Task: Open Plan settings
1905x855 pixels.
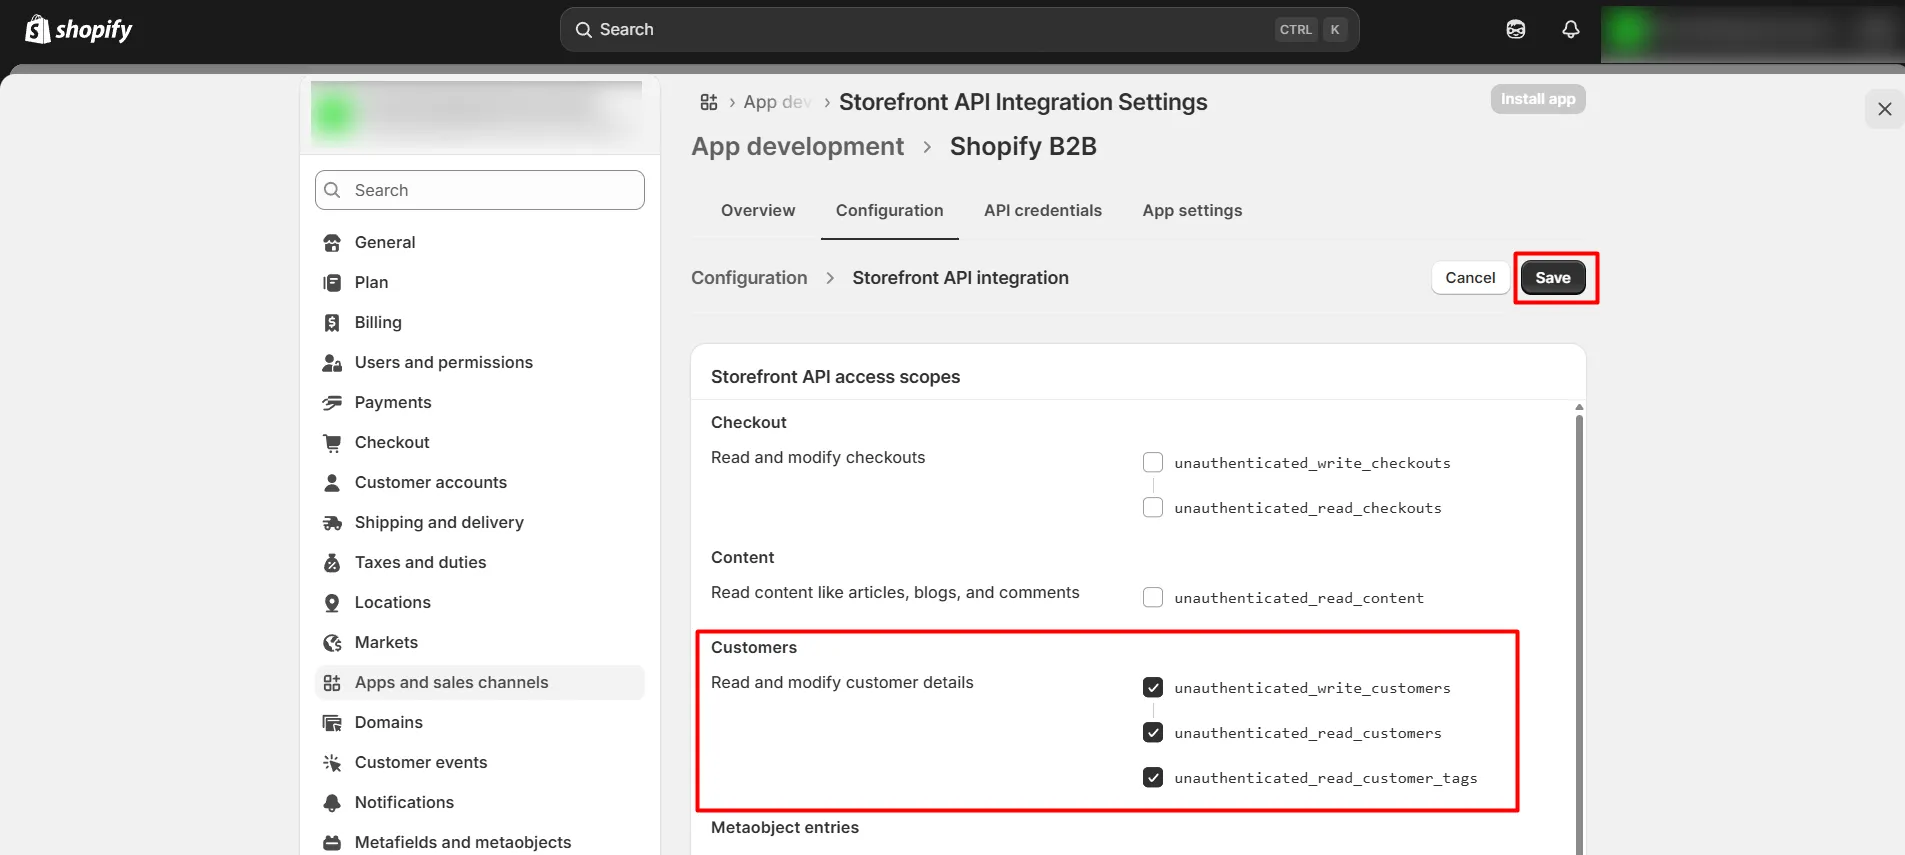Action: [480, 283]
